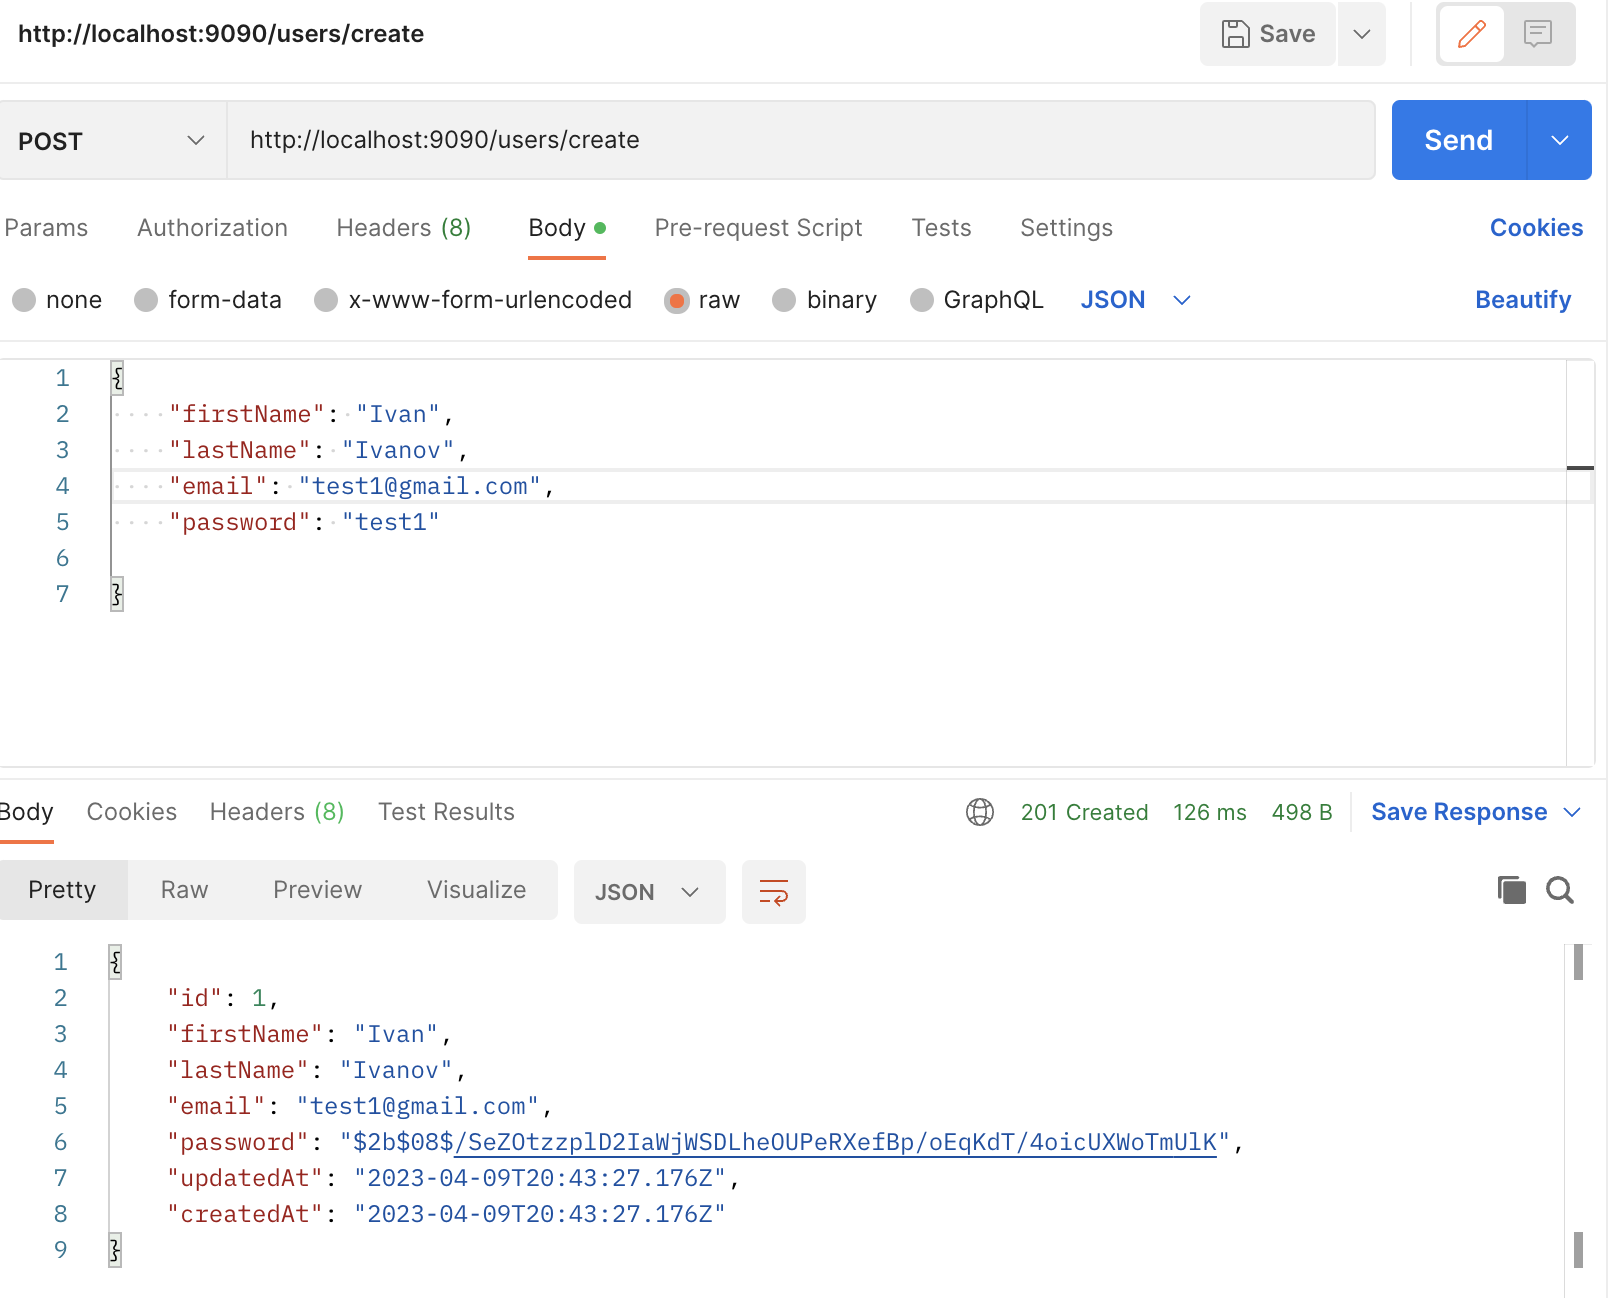
Task: Click the pencil edit icon
Action: [1471, 34]
